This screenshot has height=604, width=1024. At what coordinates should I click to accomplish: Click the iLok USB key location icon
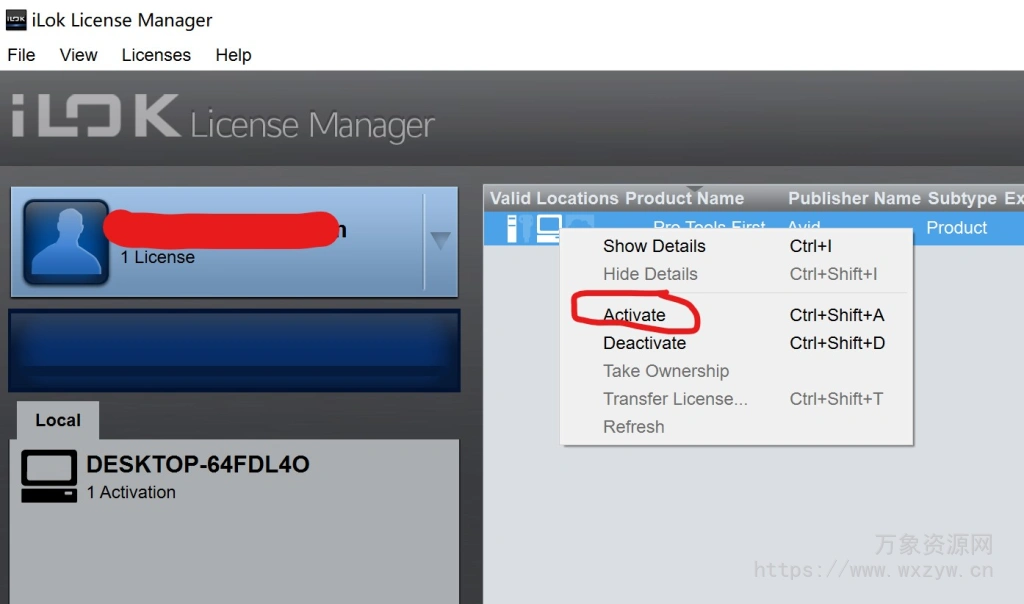click(514, 228)
